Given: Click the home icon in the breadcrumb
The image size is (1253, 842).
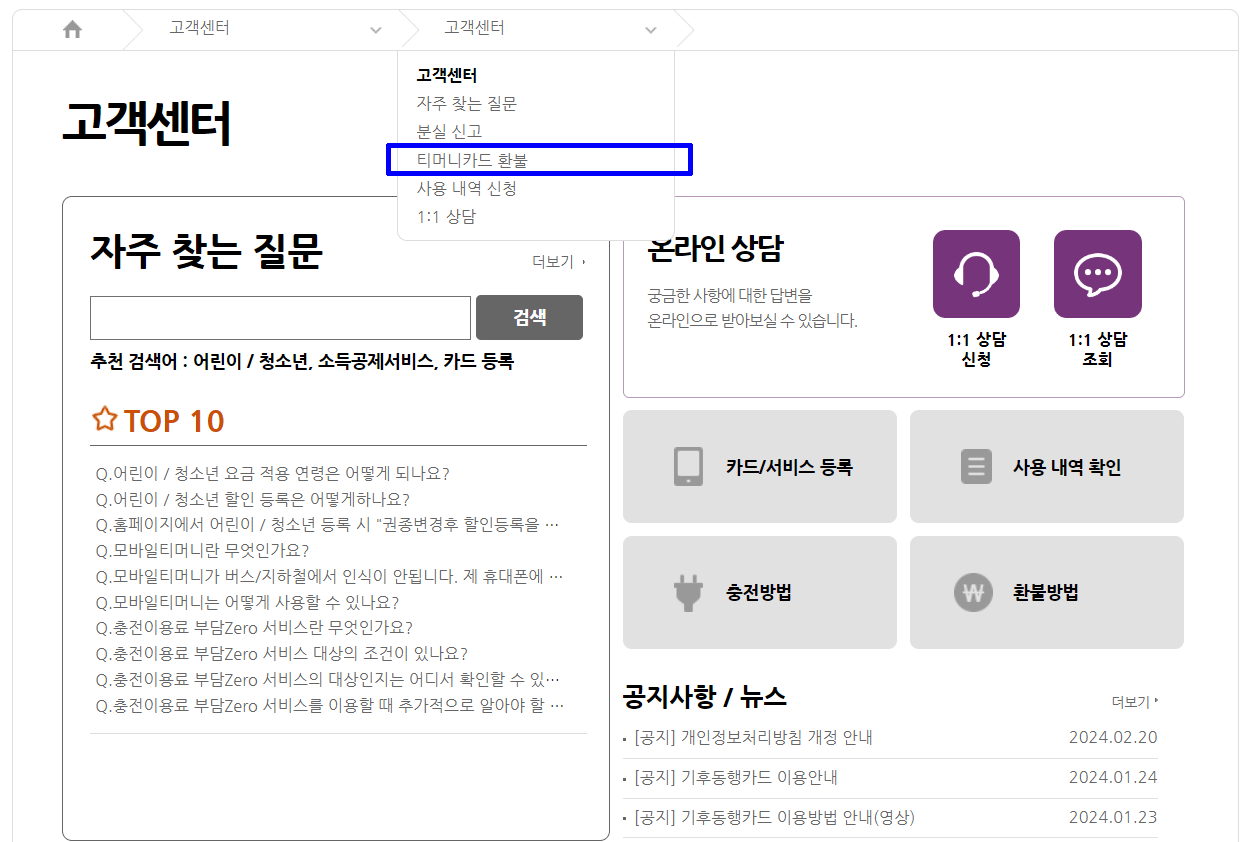Looking at the screenshot, I should click(x=72, y=29).
